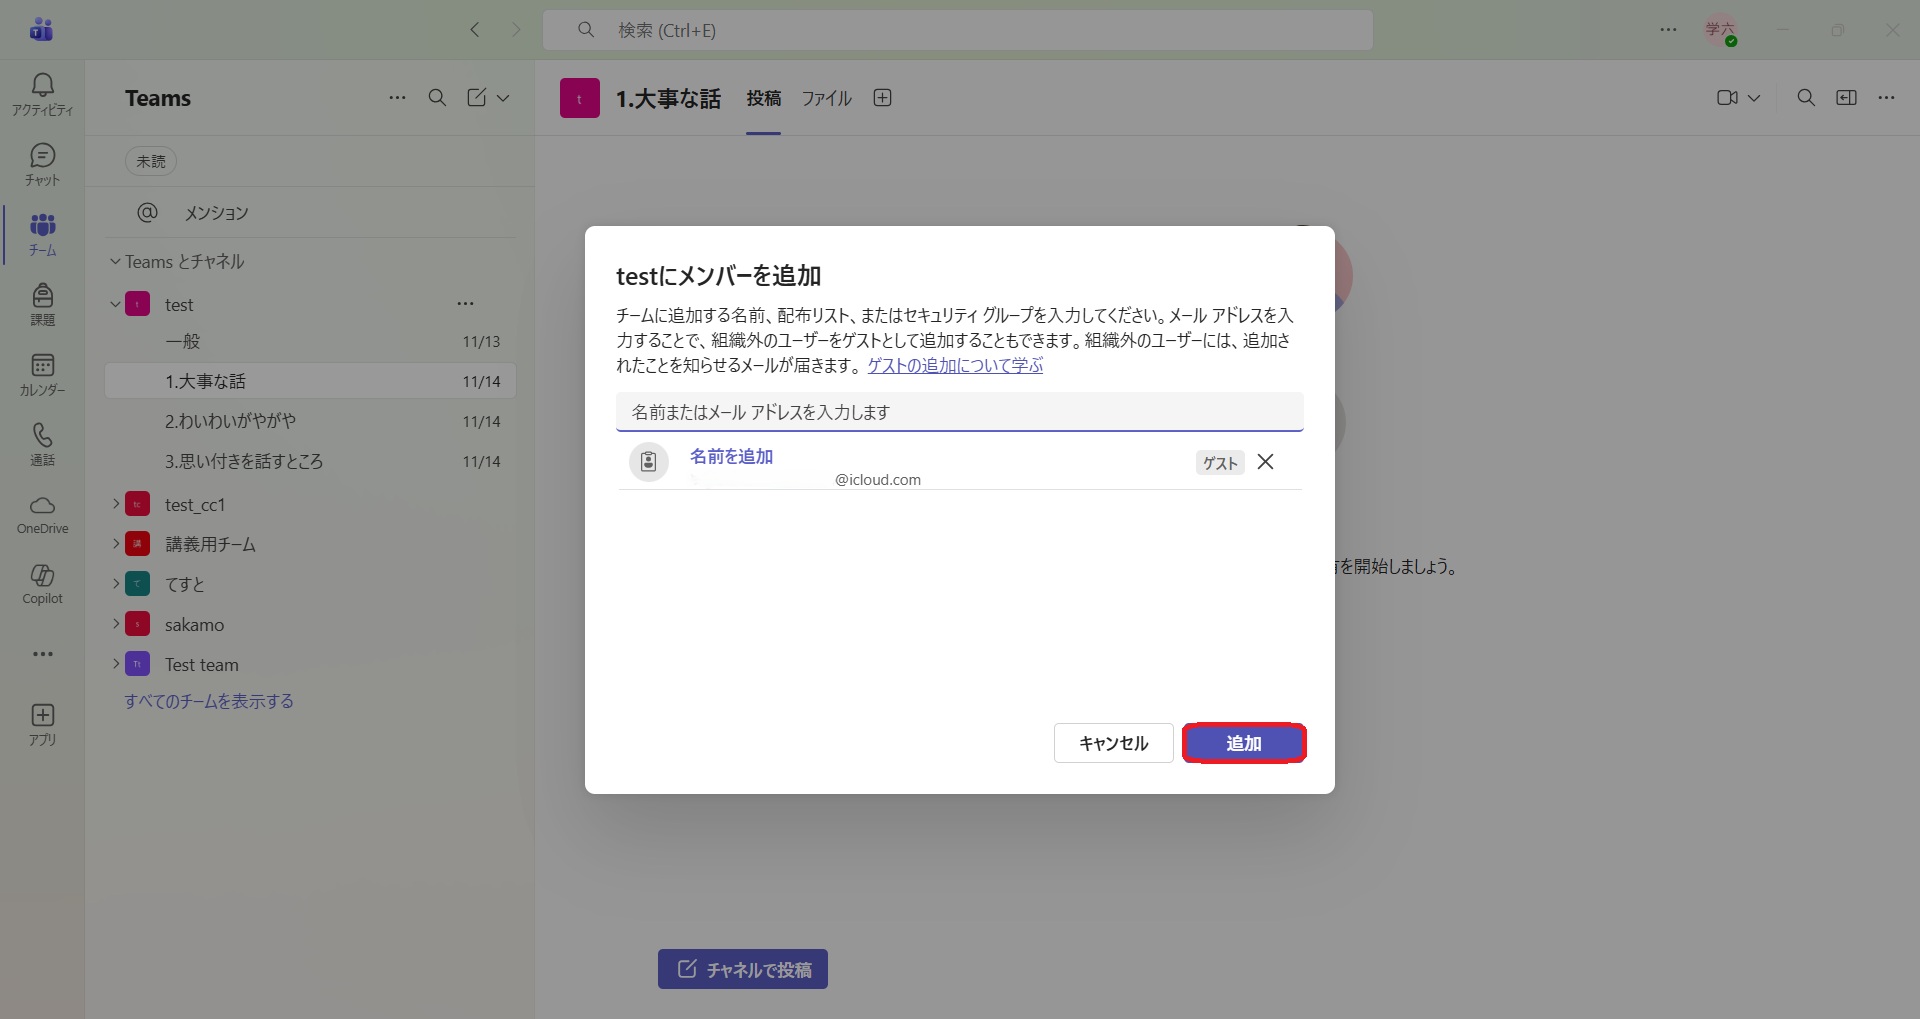This screenshot has height=1019, width=1920.
Task: Select the Posts tab
Action: point(763,98)
